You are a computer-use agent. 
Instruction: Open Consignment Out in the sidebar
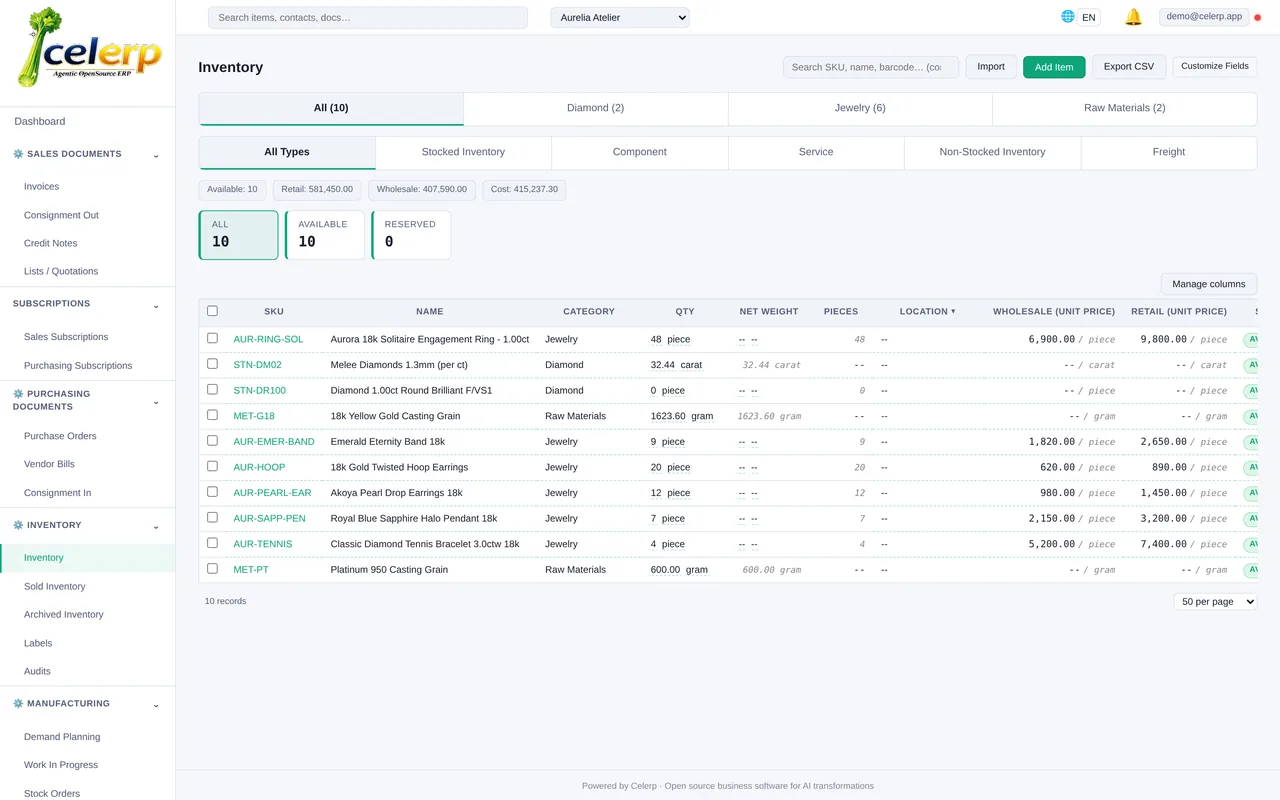61,215
